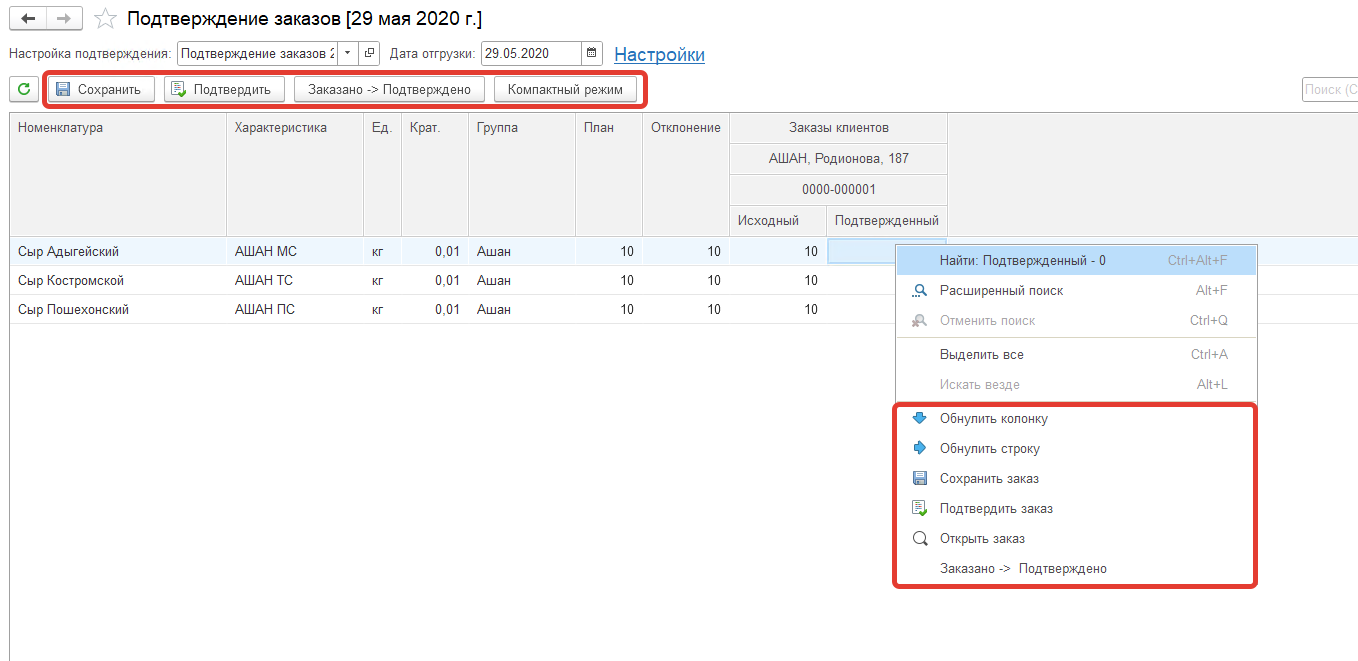
Task: Choose 'Обнулить колонку' in context menu
Action: pyautogui.click(x=993, y=419)
